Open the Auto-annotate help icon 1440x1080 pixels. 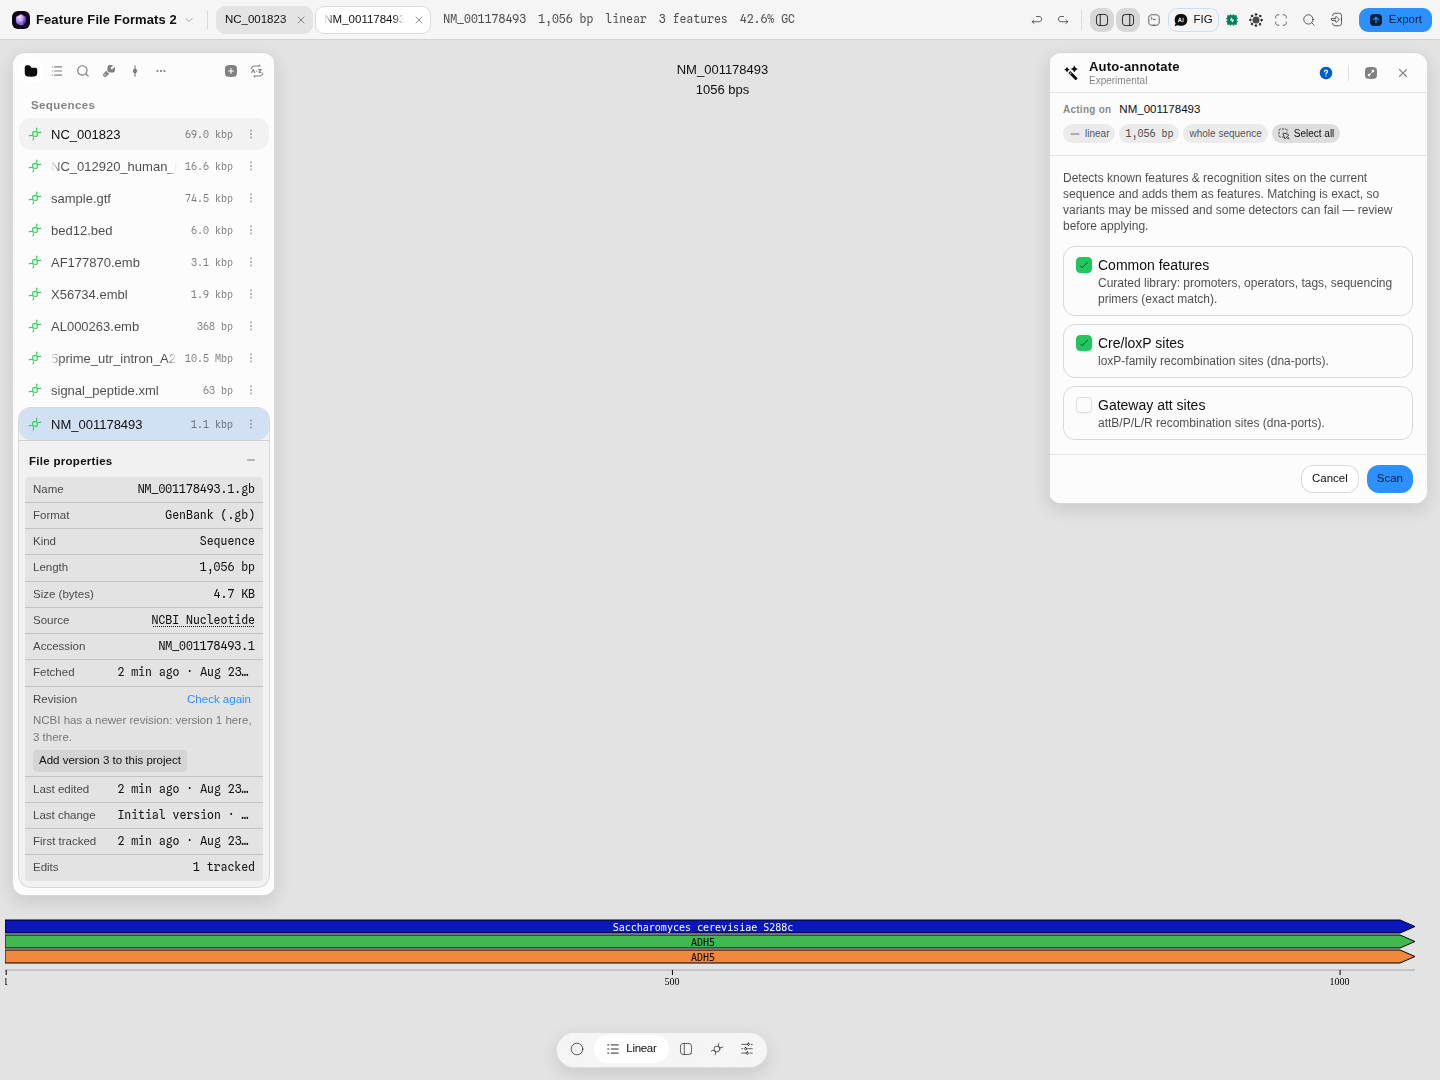[1326, 73]
